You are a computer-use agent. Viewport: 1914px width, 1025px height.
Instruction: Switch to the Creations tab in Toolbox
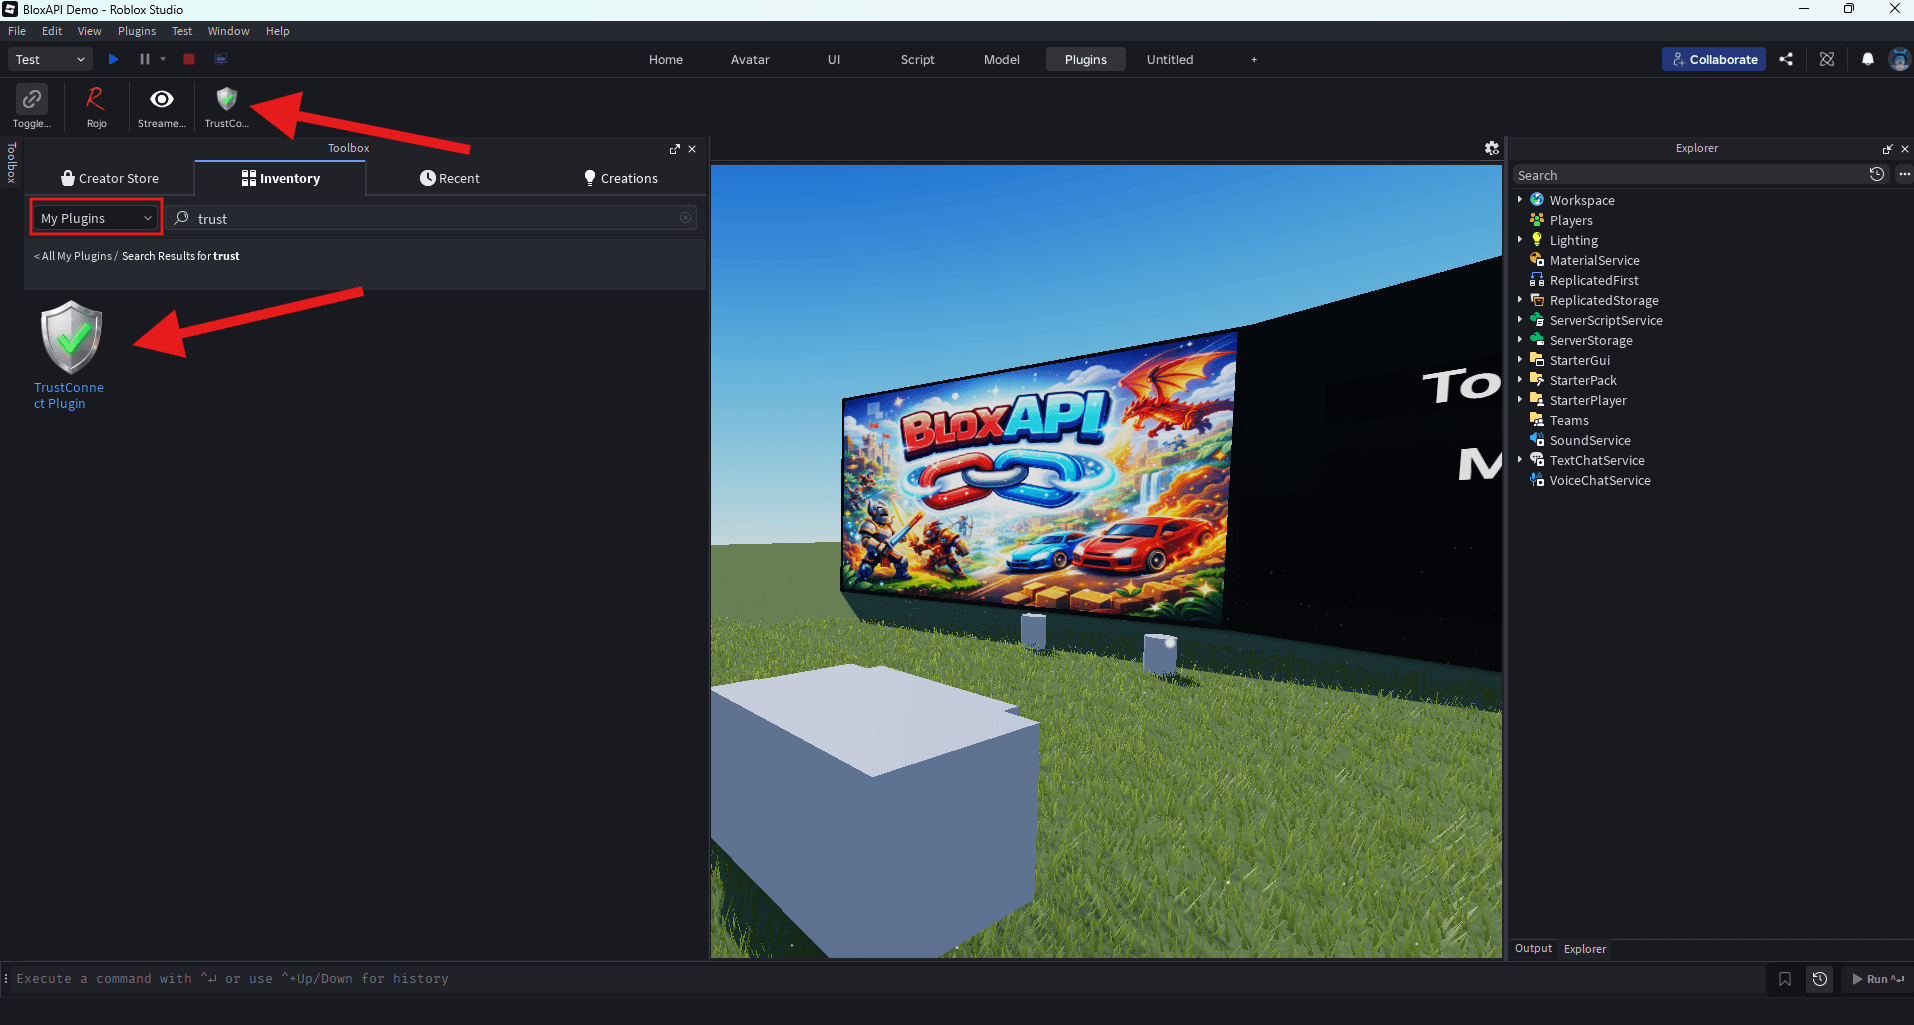(x=620, y=178)
